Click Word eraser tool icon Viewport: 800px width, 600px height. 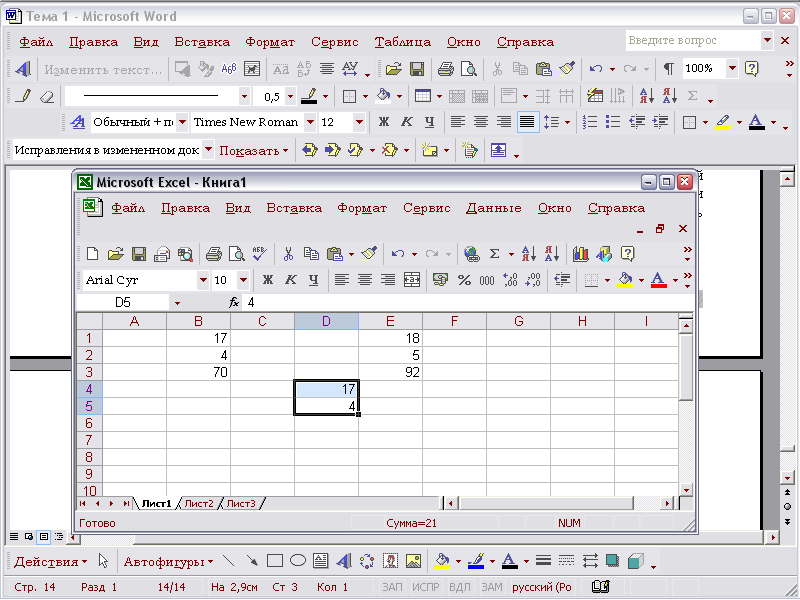point(47,95)
